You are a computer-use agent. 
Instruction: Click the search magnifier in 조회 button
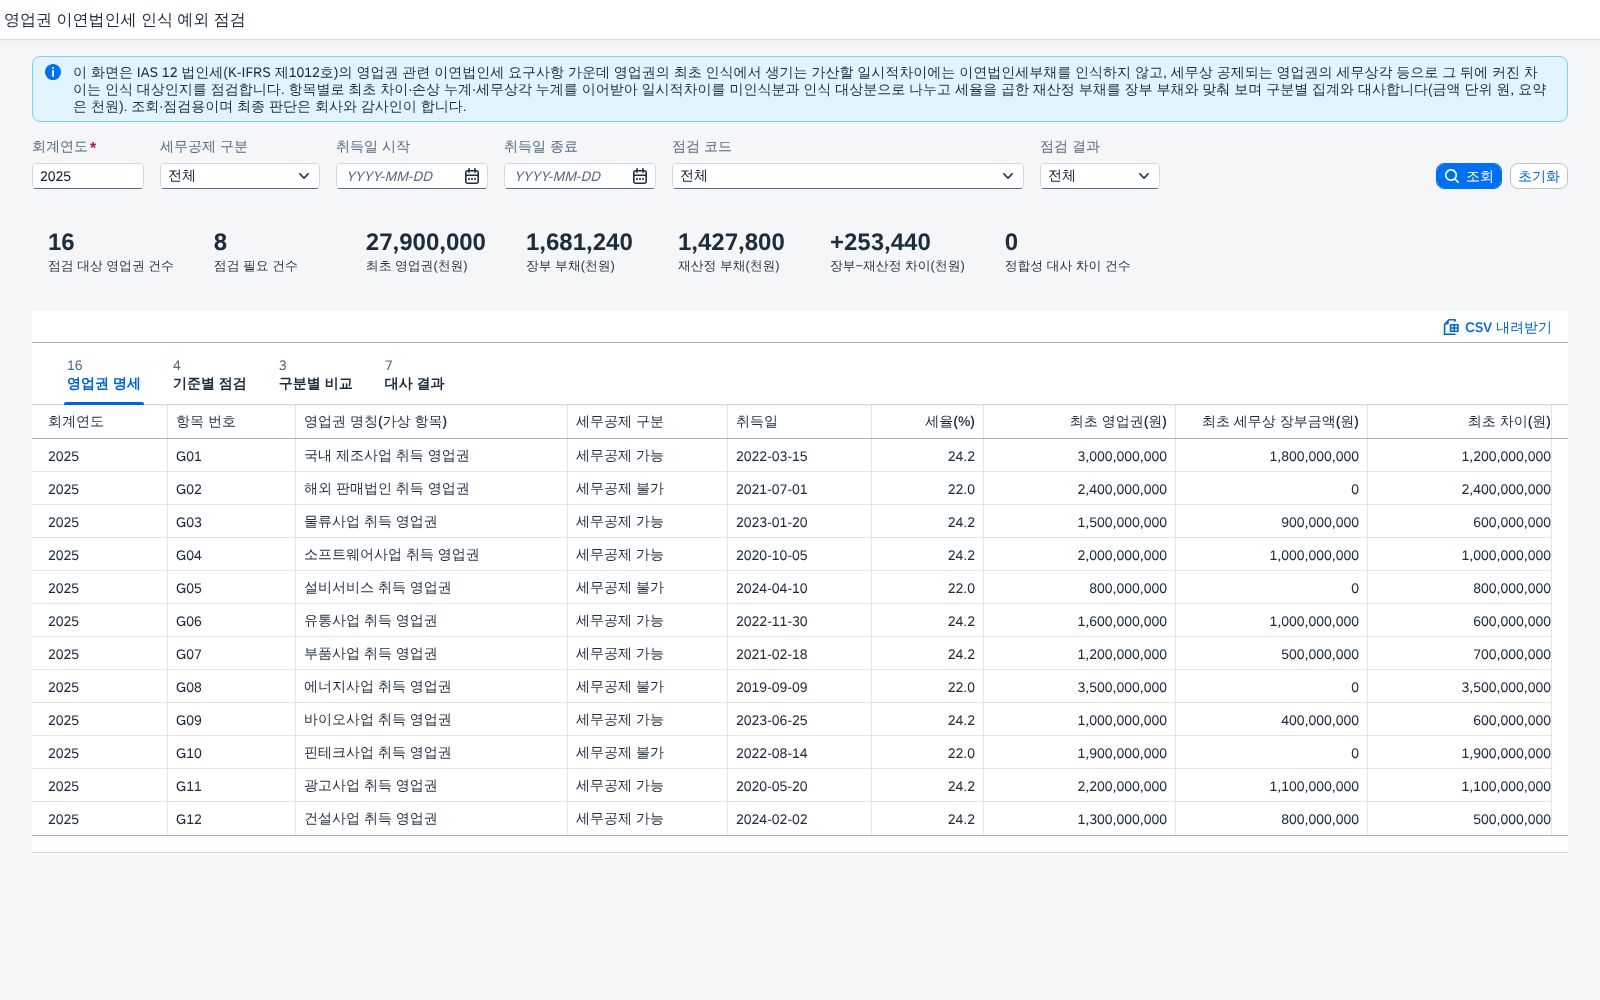[x=1452, y=176]
